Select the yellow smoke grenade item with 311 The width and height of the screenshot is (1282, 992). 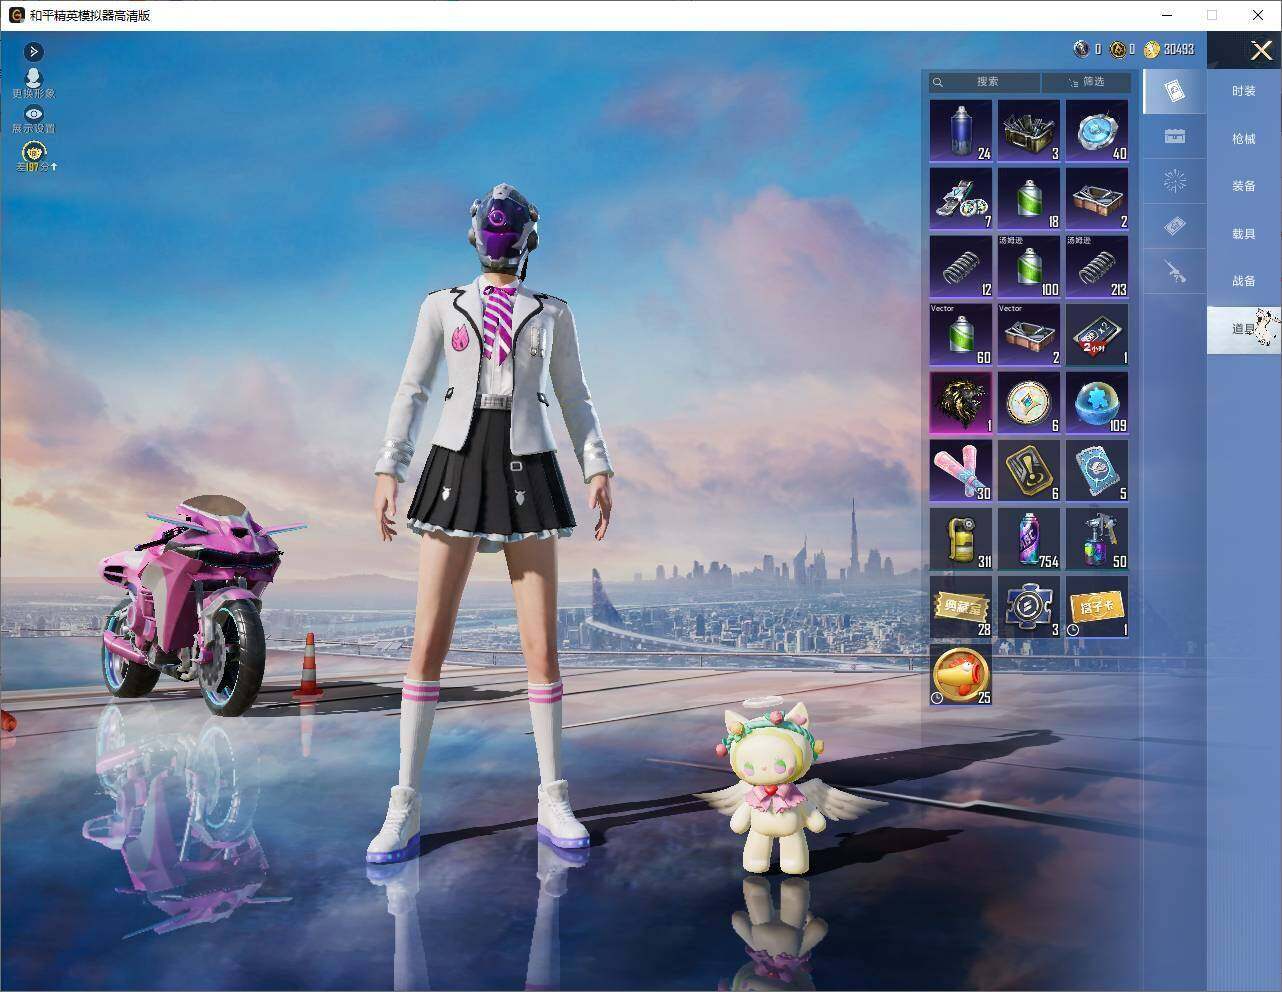point(961,538)
